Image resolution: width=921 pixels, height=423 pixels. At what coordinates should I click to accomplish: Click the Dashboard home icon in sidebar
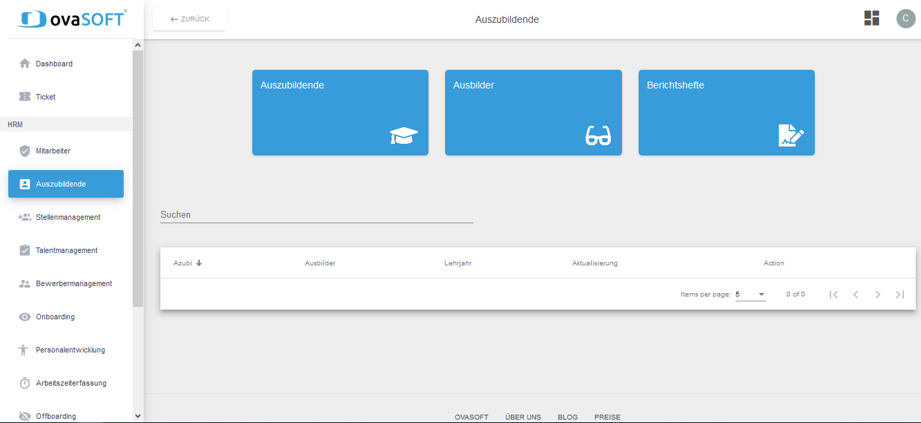click(25, 64)
